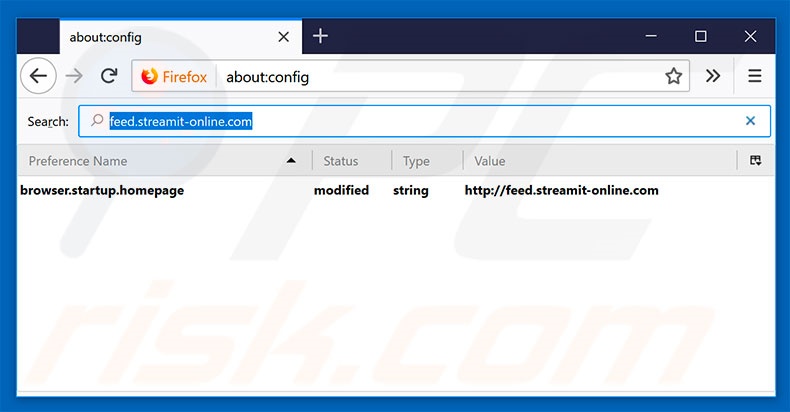Close the about:config tab
The width and height of the screenshot is (790, 412).
(x=284, y=37)
